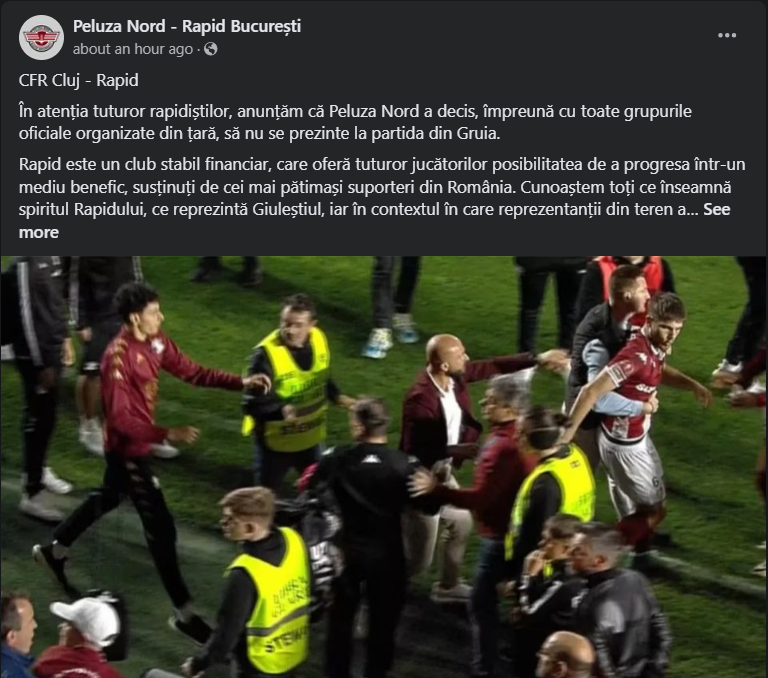Click the 'Peluza Nord a decis' phrase
The height and width of the screenshot is (678, 768).
402,111
